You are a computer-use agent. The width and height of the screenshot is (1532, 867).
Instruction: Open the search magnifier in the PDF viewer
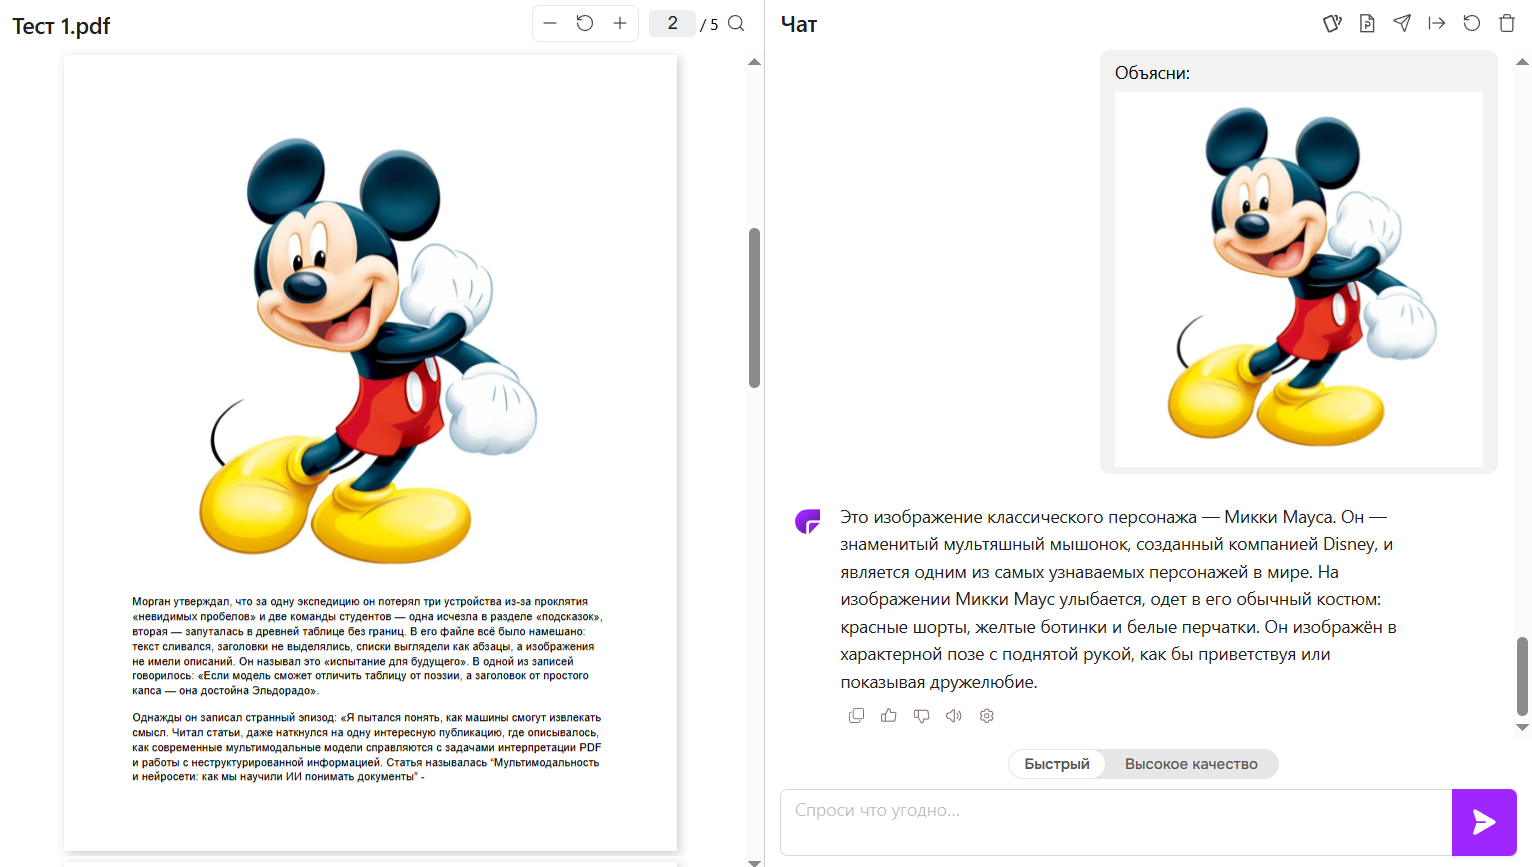736,23
